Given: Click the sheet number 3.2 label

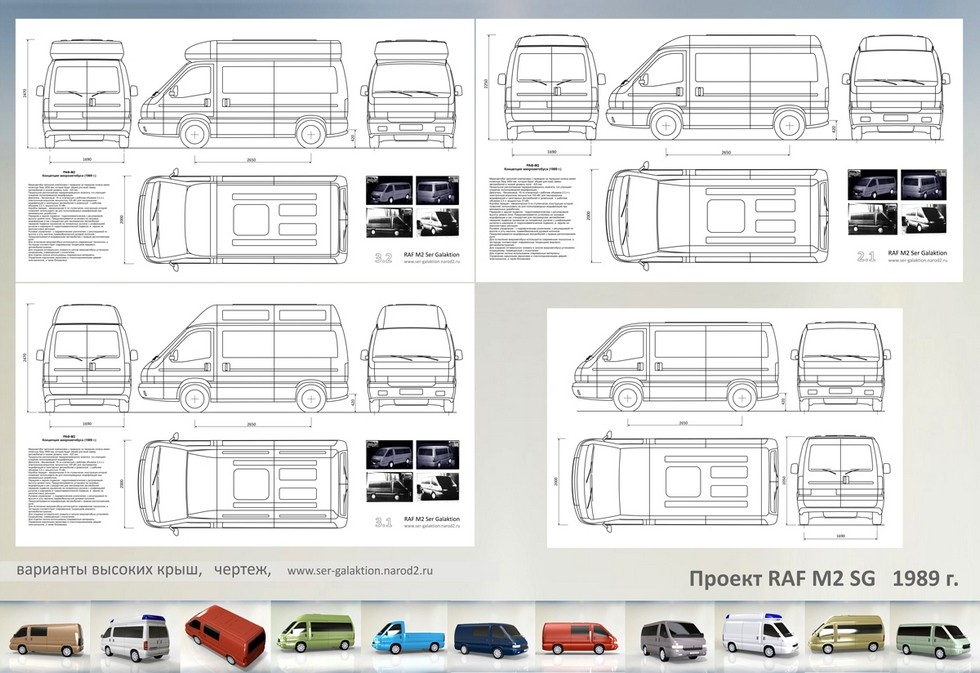Looking at the screenshot, I should pyautogui.click(x=382, y=258).
